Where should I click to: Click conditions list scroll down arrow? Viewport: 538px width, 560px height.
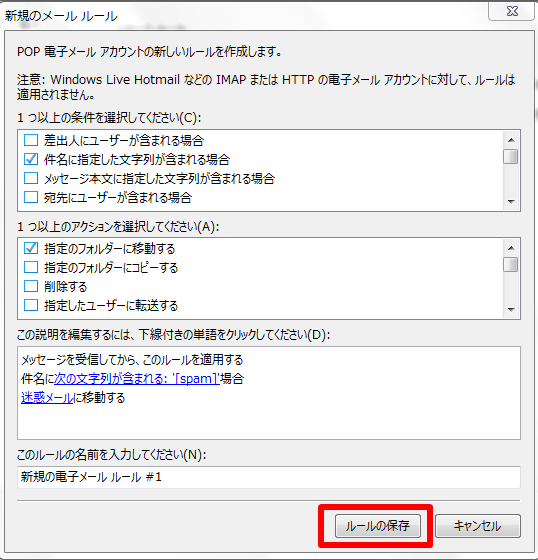tap(511, 202)
